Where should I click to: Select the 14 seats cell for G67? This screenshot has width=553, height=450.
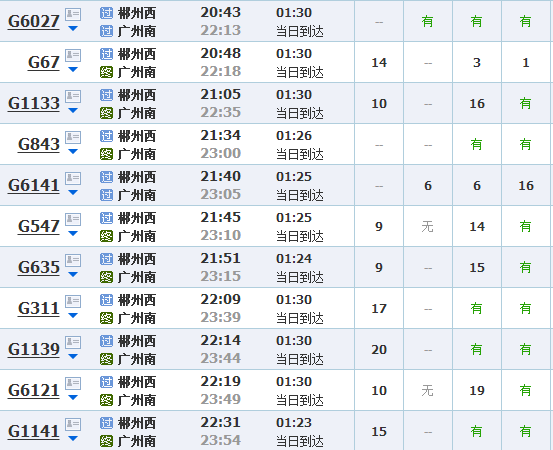point(379,62)
